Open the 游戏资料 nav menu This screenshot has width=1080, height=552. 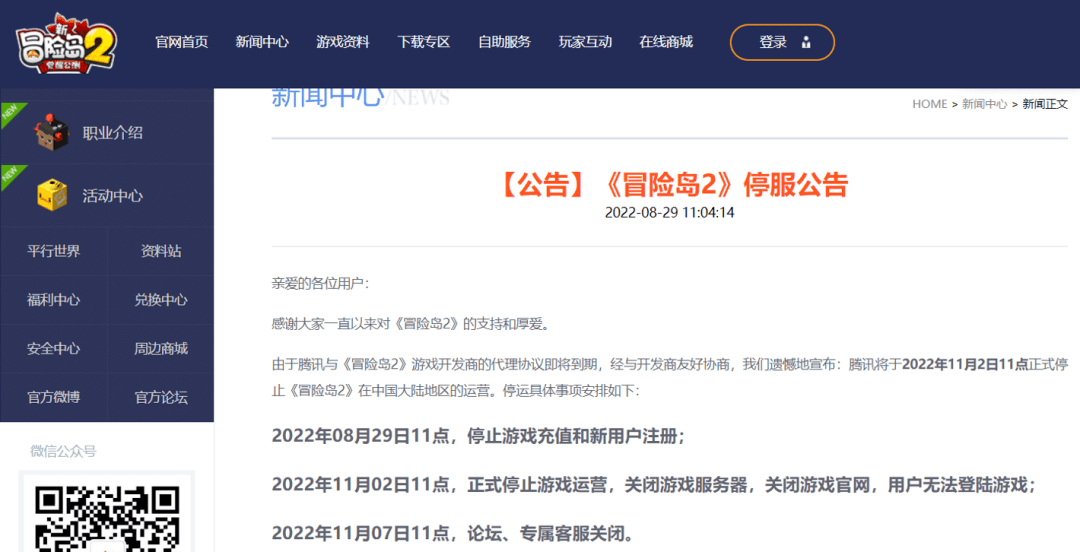343,42
